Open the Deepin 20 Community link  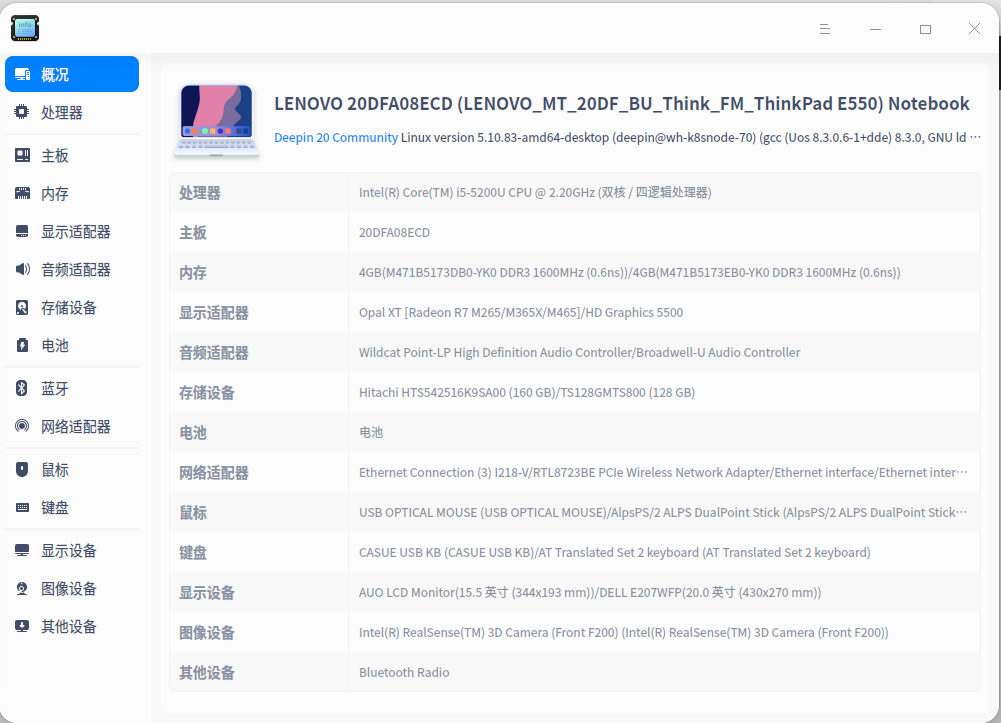tap(336, 137)
